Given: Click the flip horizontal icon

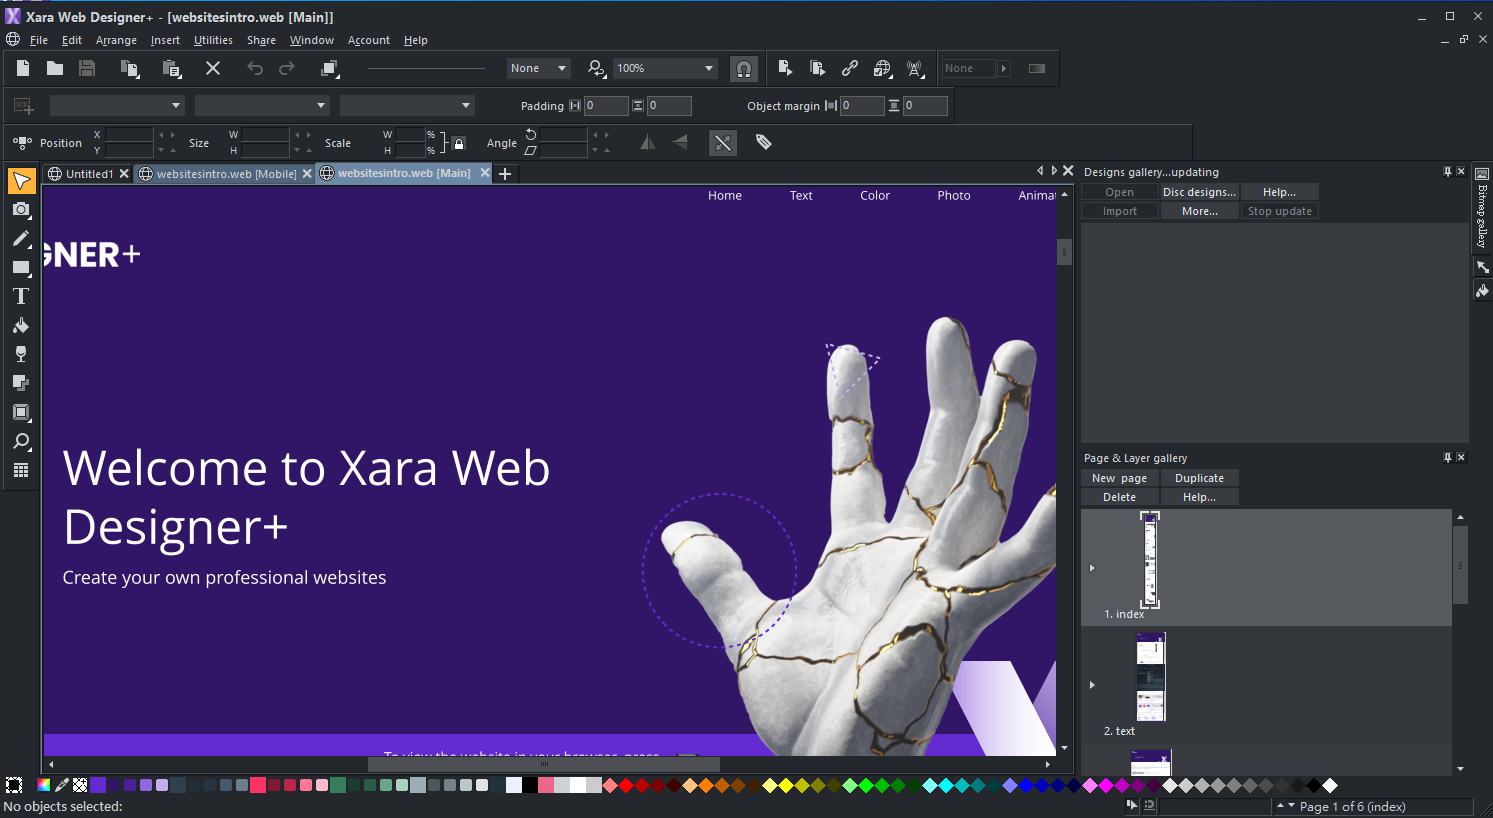Looking at the screenshot, I should point(648,142).
